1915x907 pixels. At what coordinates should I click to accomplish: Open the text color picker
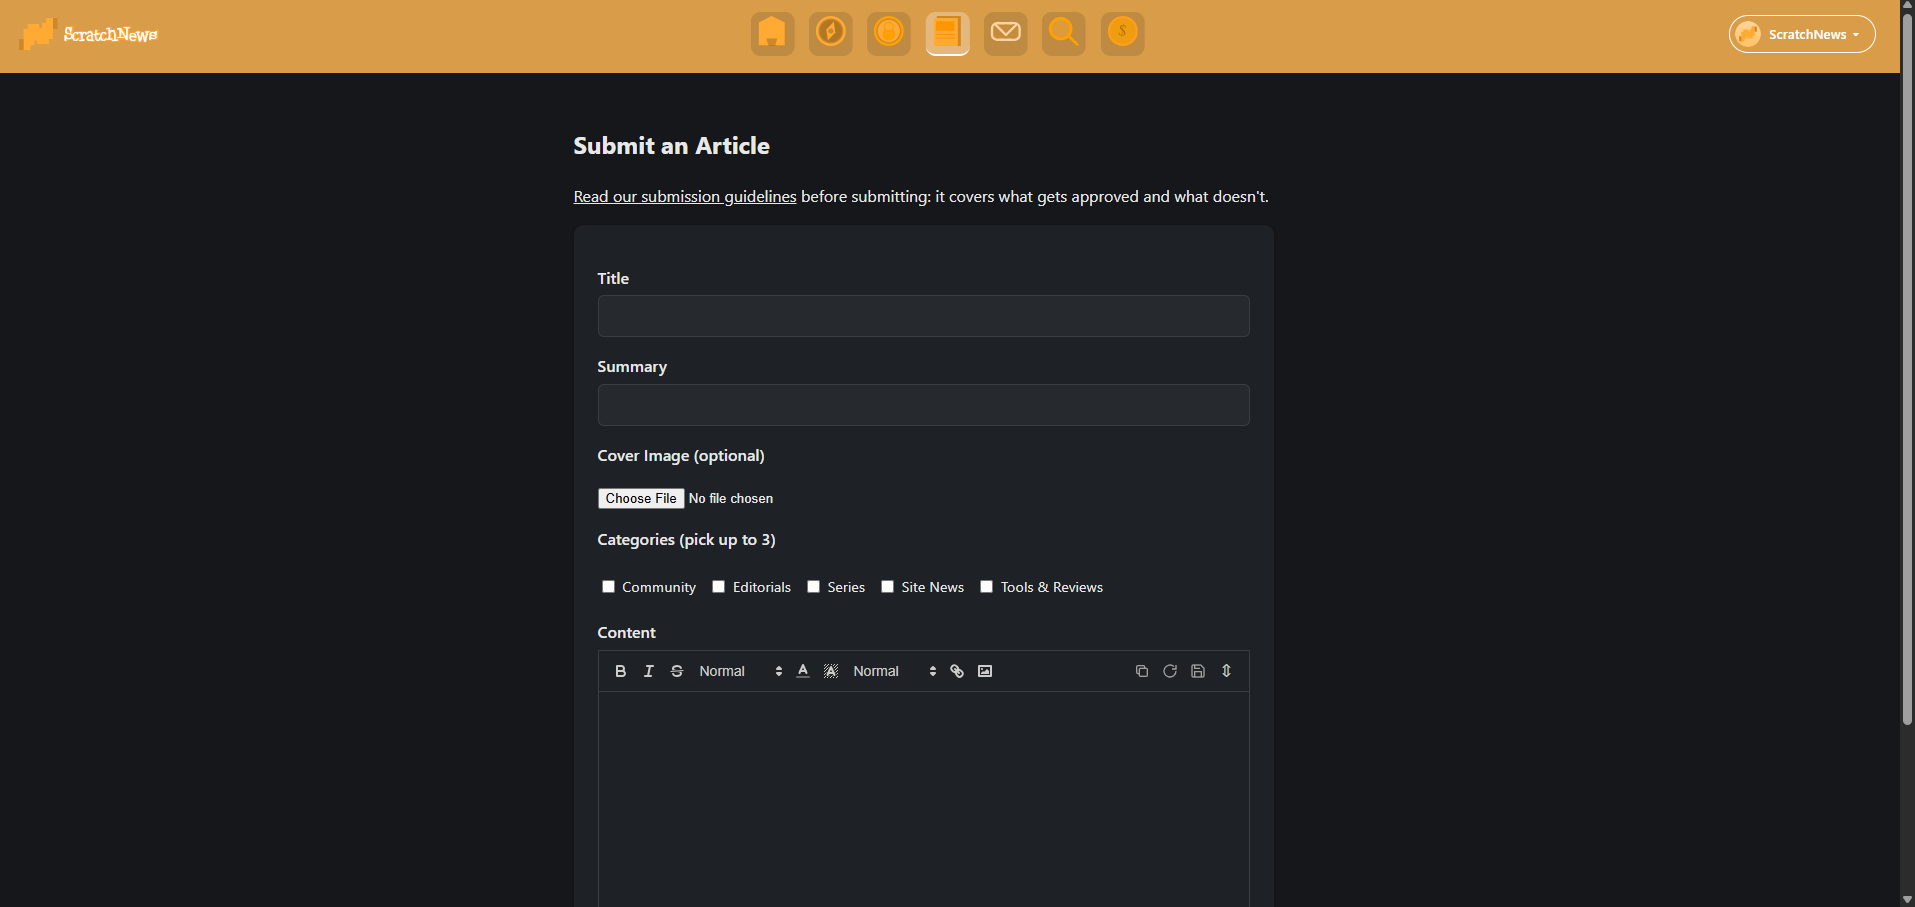coord(803,671)
